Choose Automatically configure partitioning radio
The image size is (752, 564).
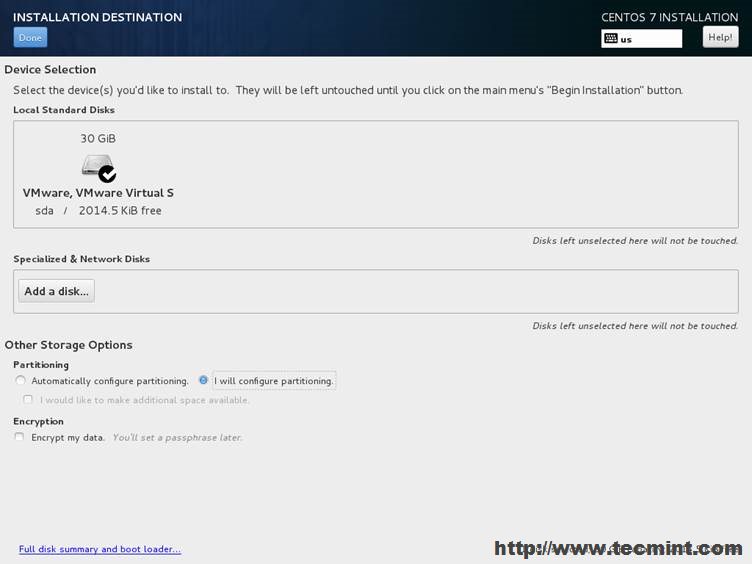pos(20,380)
